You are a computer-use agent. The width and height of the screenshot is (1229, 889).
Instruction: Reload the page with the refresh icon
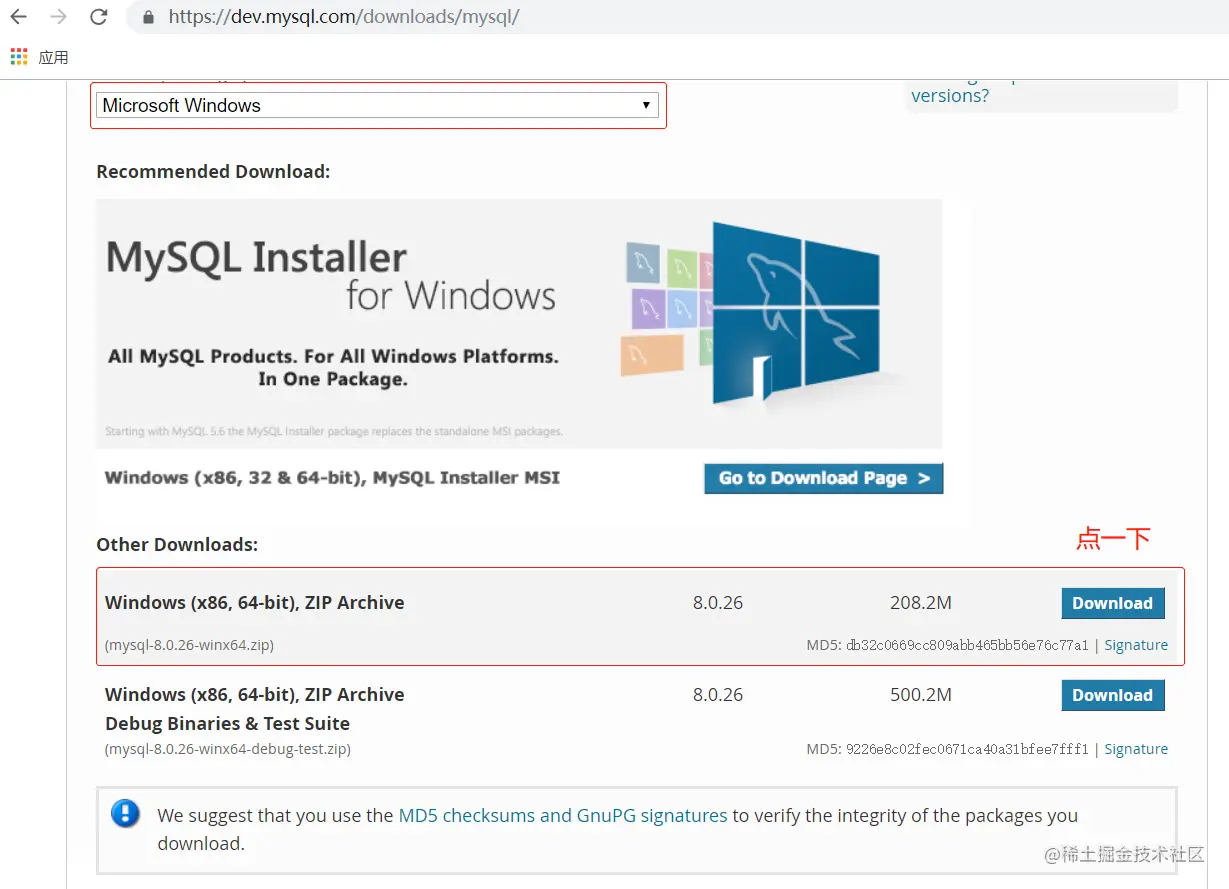coord(98,17)
